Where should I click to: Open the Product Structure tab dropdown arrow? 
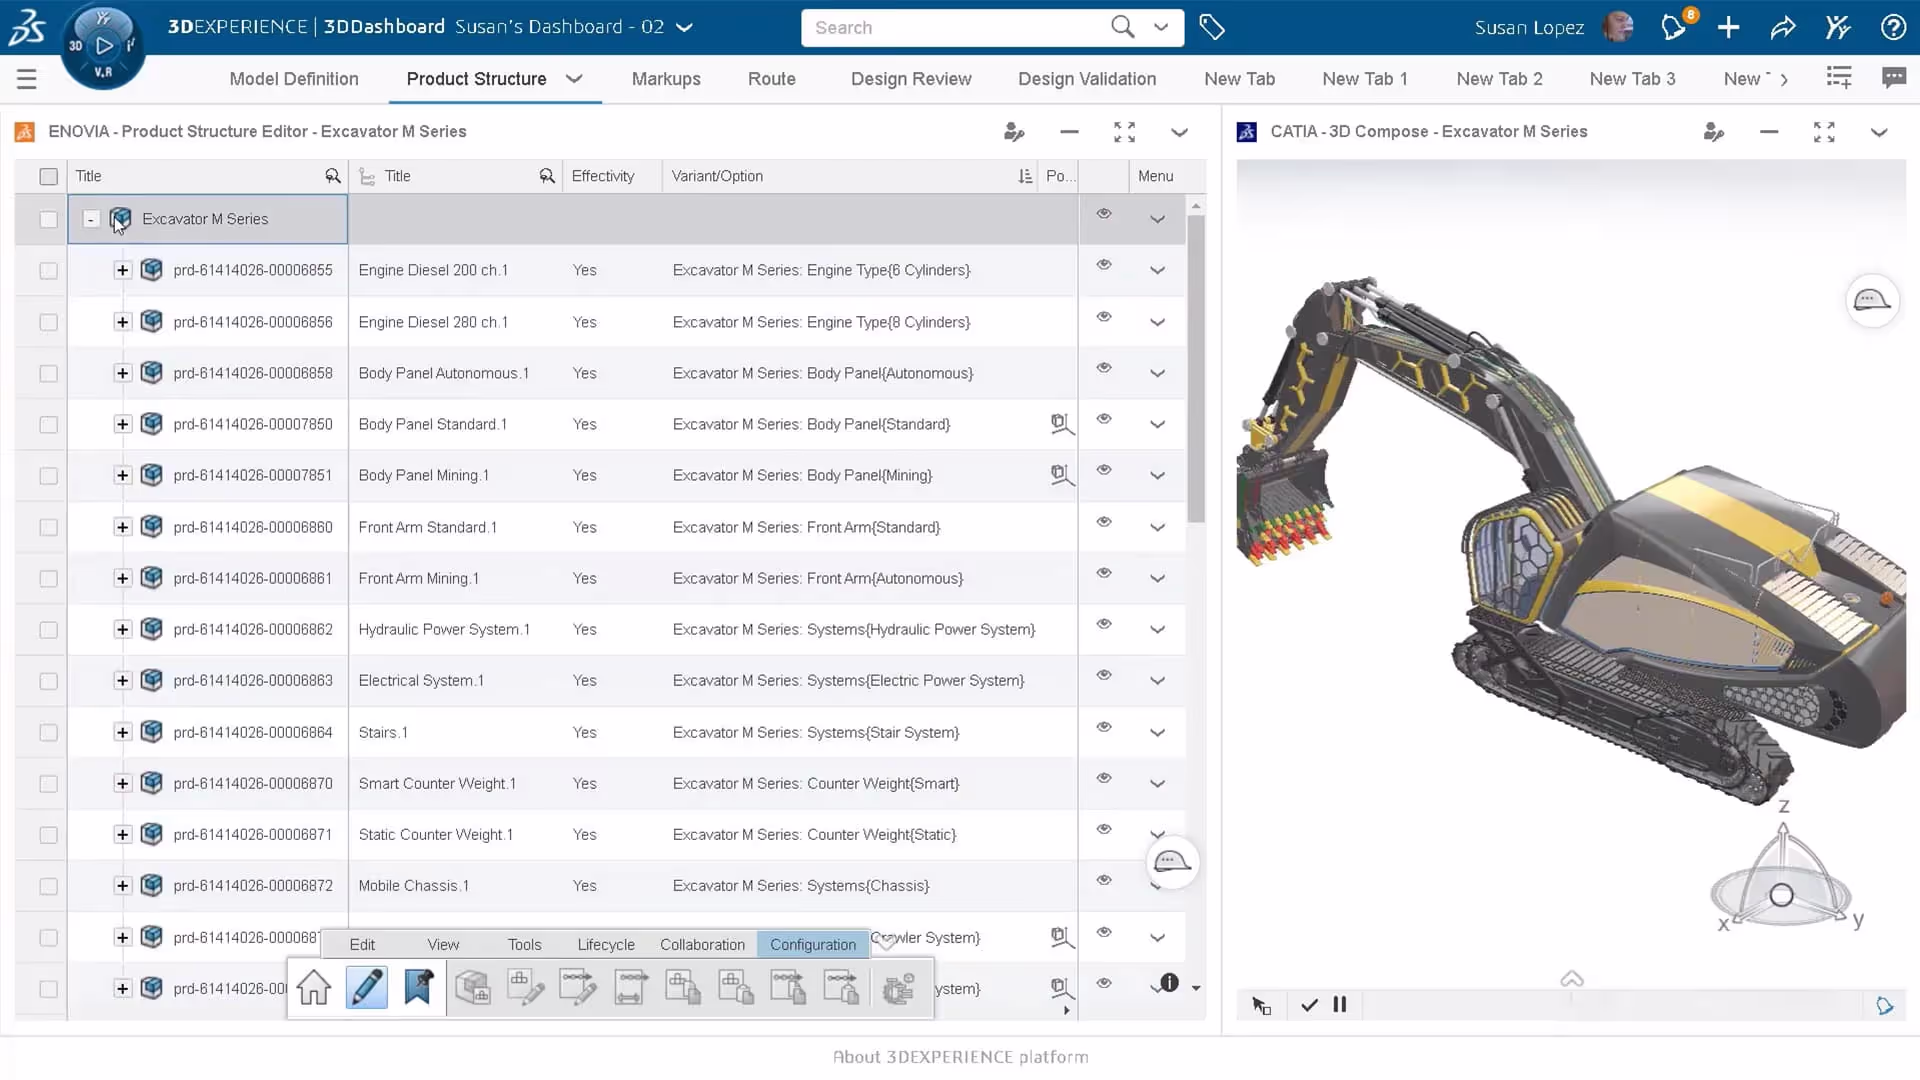tap(574, 79)
